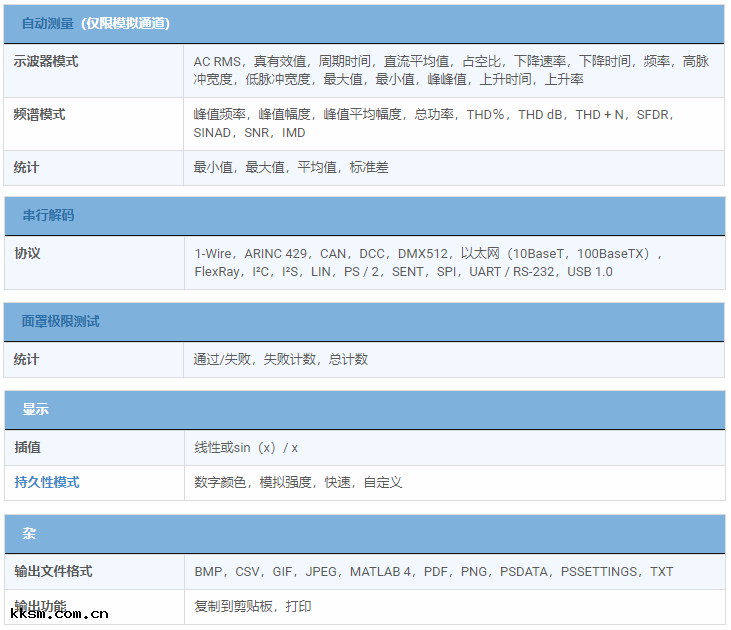731x630 pixels.
Task: Open the 持久性模式 blue link
Action: pyautogui.click(x=47, y=482)
